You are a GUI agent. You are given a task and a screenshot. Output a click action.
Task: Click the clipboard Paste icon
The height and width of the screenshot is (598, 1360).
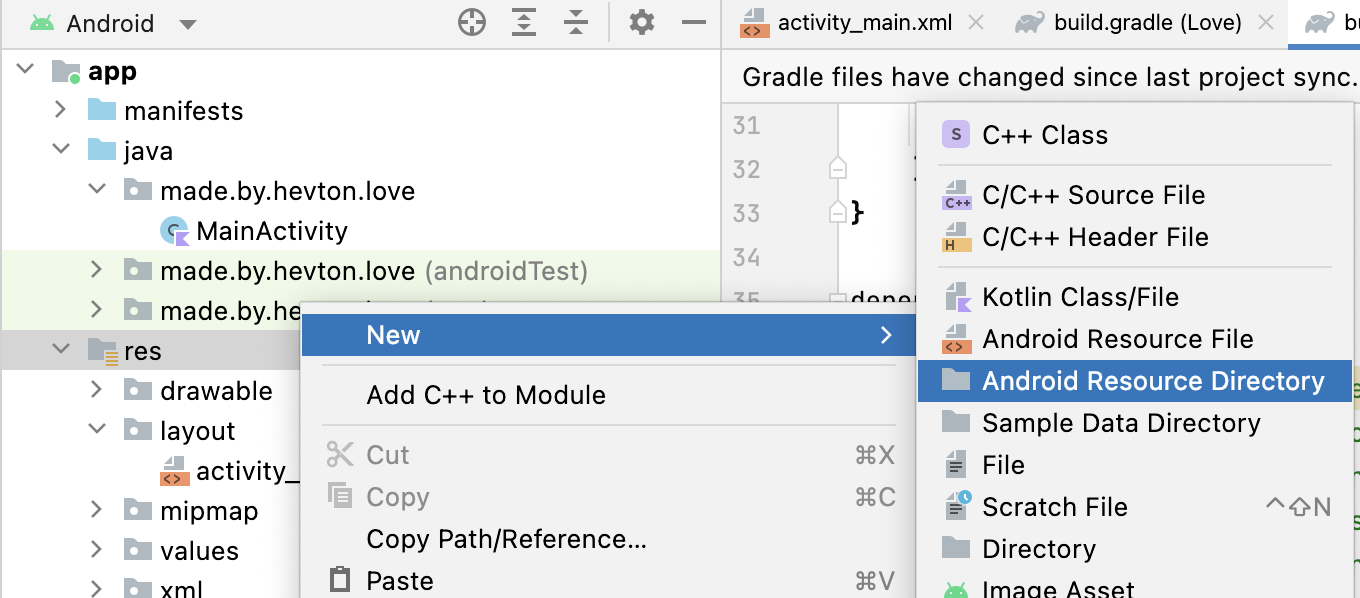[x=340, y=580]
